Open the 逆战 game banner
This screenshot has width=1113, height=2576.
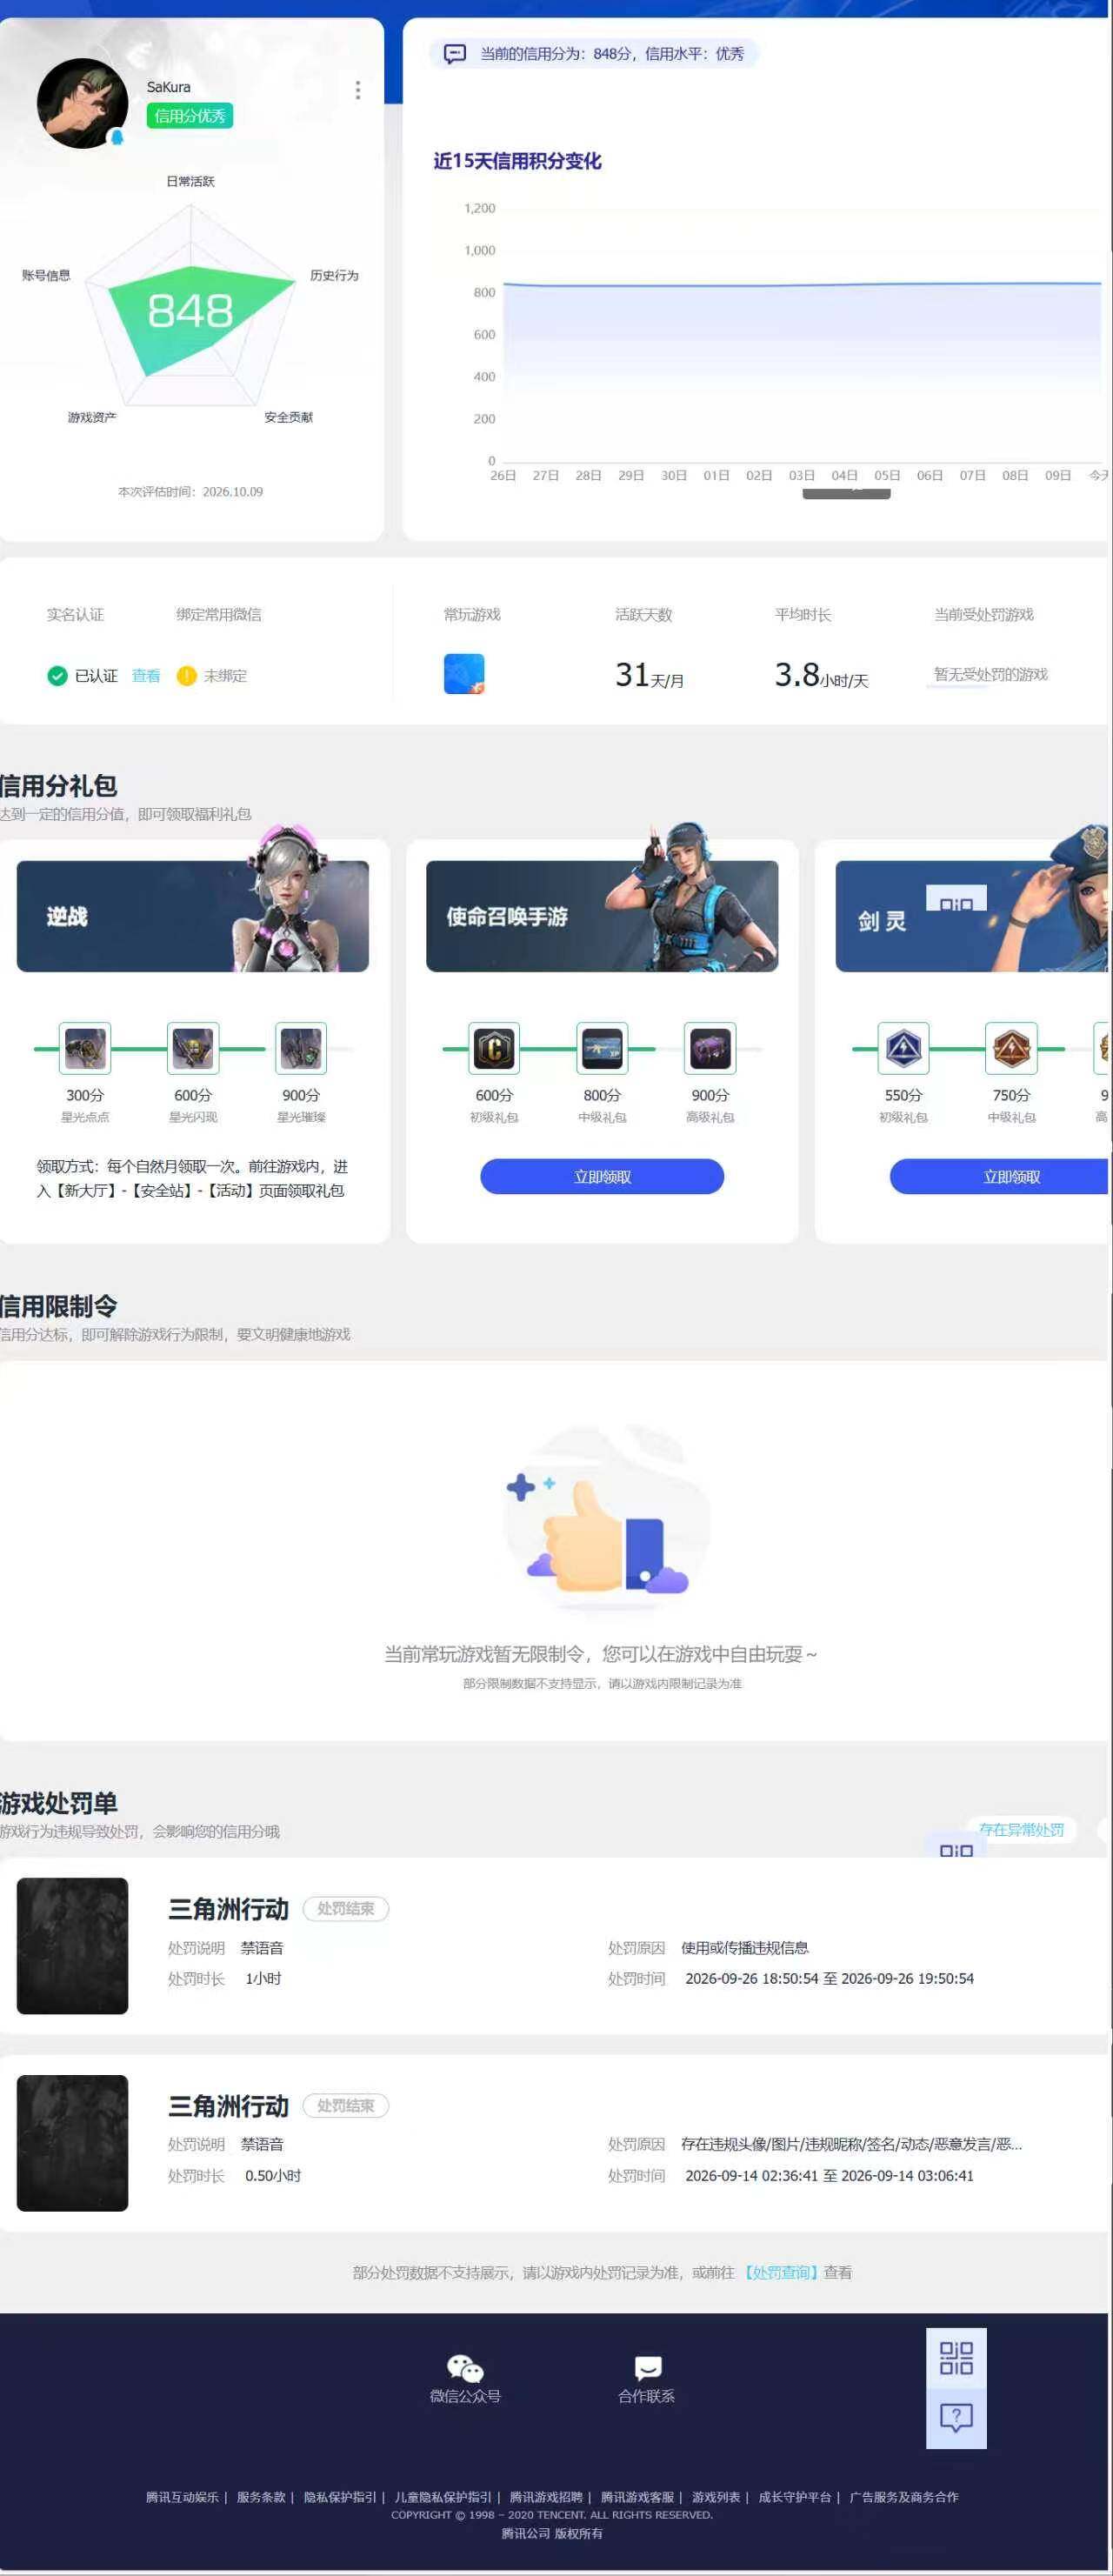click(193, 915)
